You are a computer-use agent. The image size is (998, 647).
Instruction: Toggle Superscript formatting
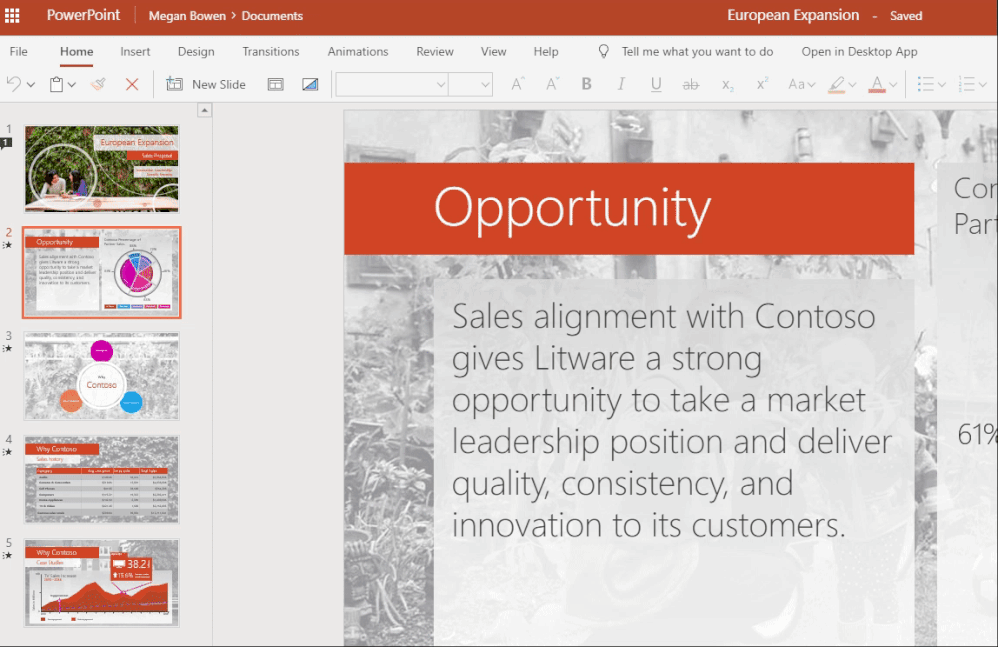762,83
